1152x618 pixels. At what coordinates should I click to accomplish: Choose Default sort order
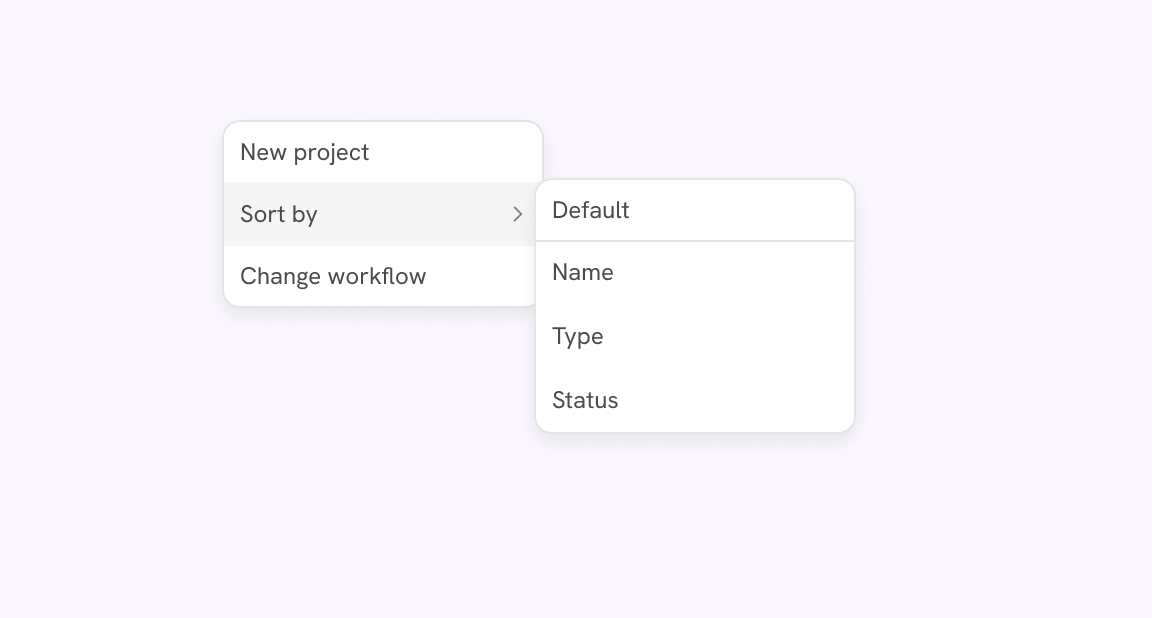694,210
